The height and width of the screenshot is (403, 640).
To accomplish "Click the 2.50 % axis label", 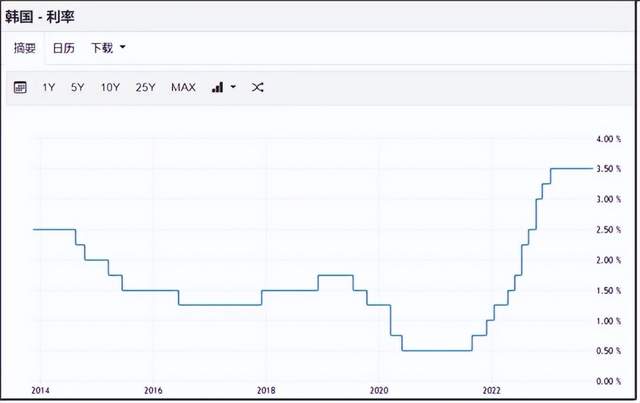I will (x=609, y=230).
